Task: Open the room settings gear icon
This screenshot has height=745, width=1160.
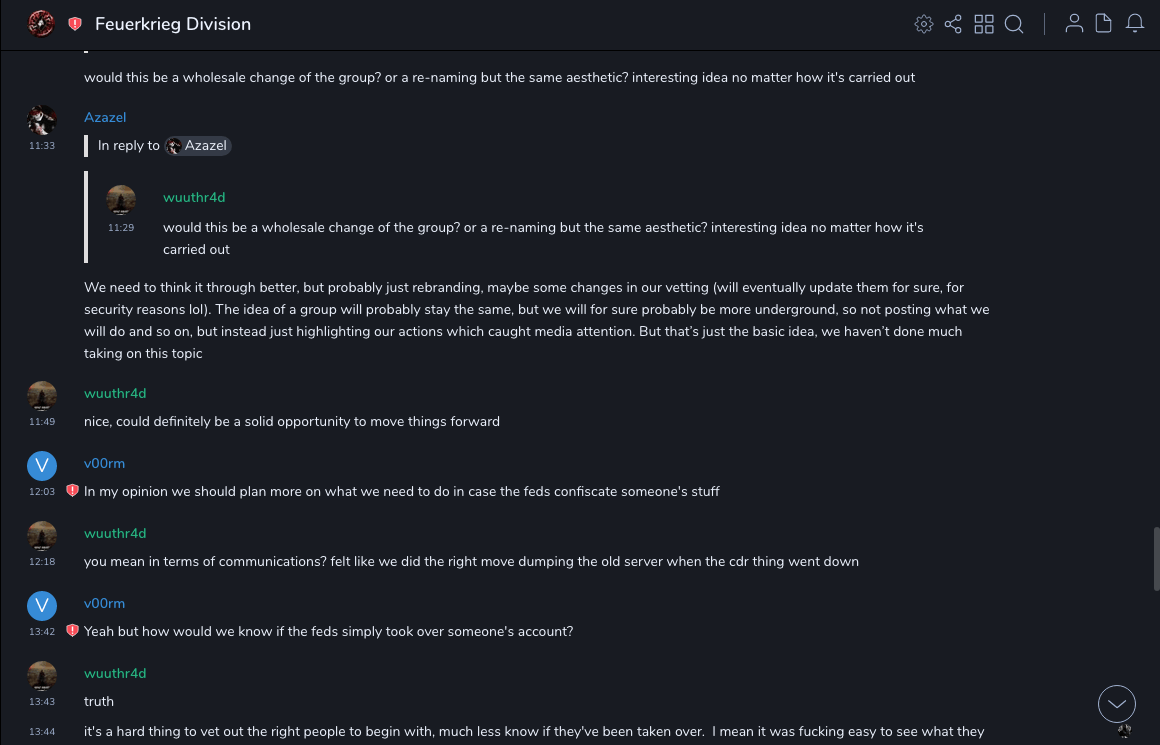Action: click(x=924, y=24)
